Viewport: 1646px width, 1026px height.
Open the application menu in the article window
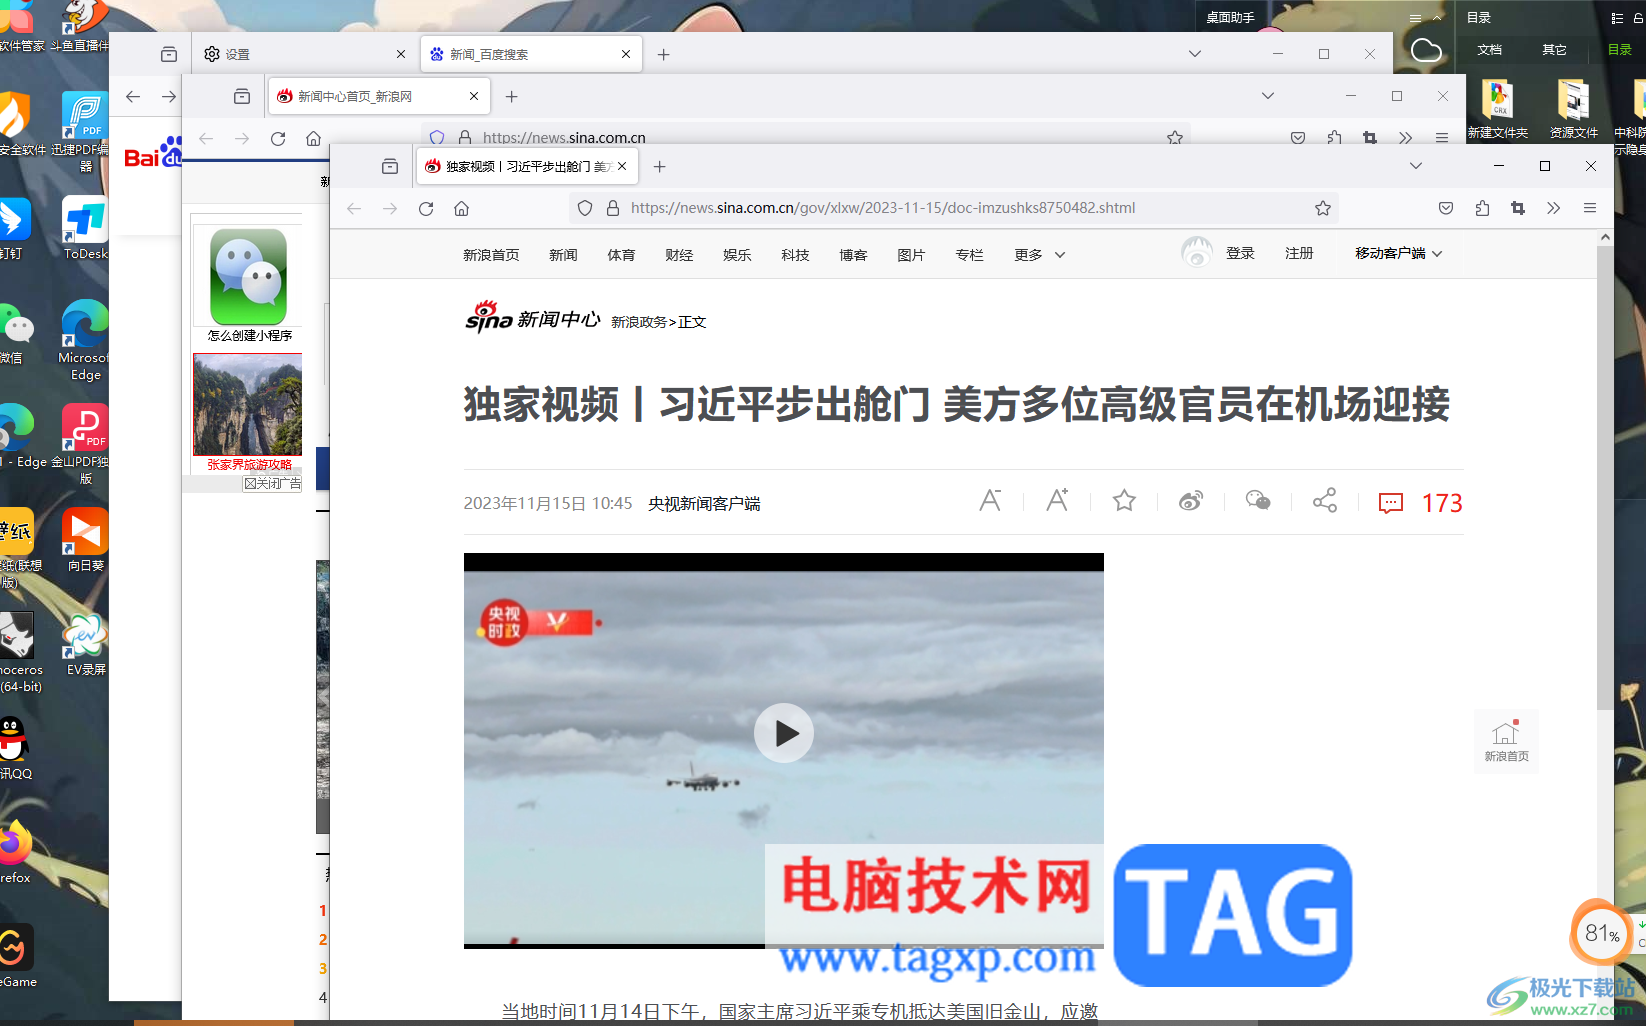tap(1589, 208)
